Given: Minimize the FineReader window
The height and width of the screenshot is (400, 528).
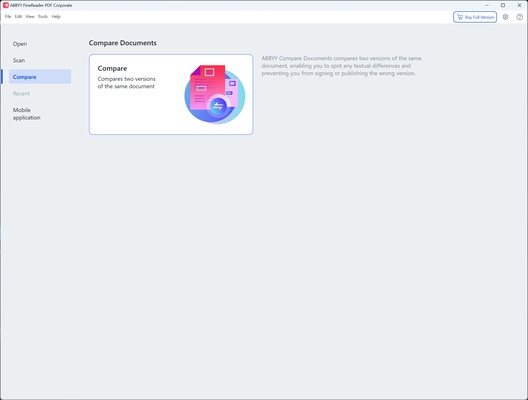Looking at the screenshot, I should click(487, 5).
